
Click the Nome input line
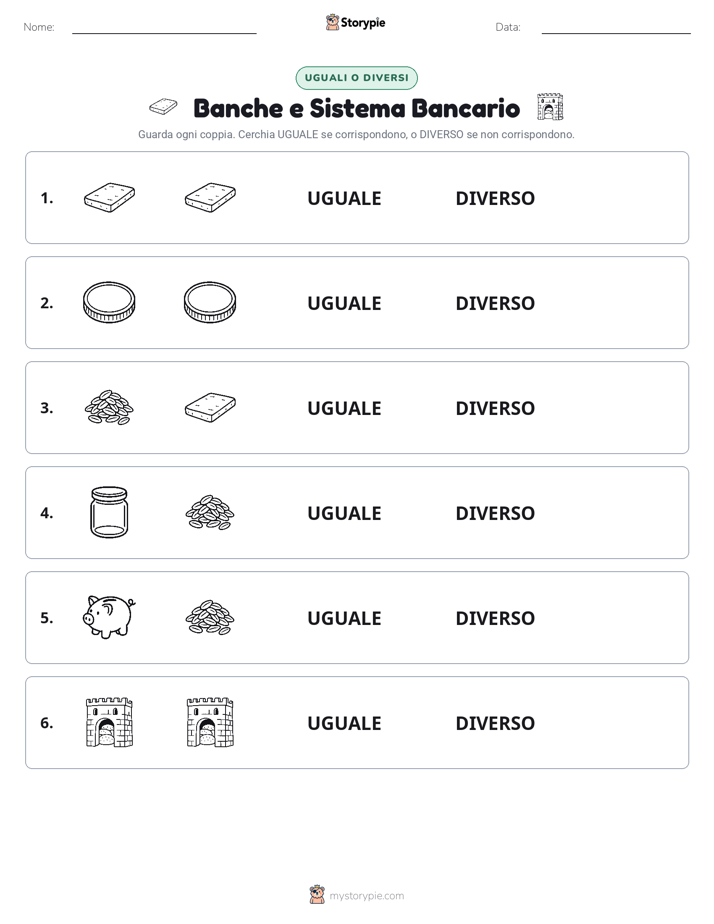(x=164, y=28)
